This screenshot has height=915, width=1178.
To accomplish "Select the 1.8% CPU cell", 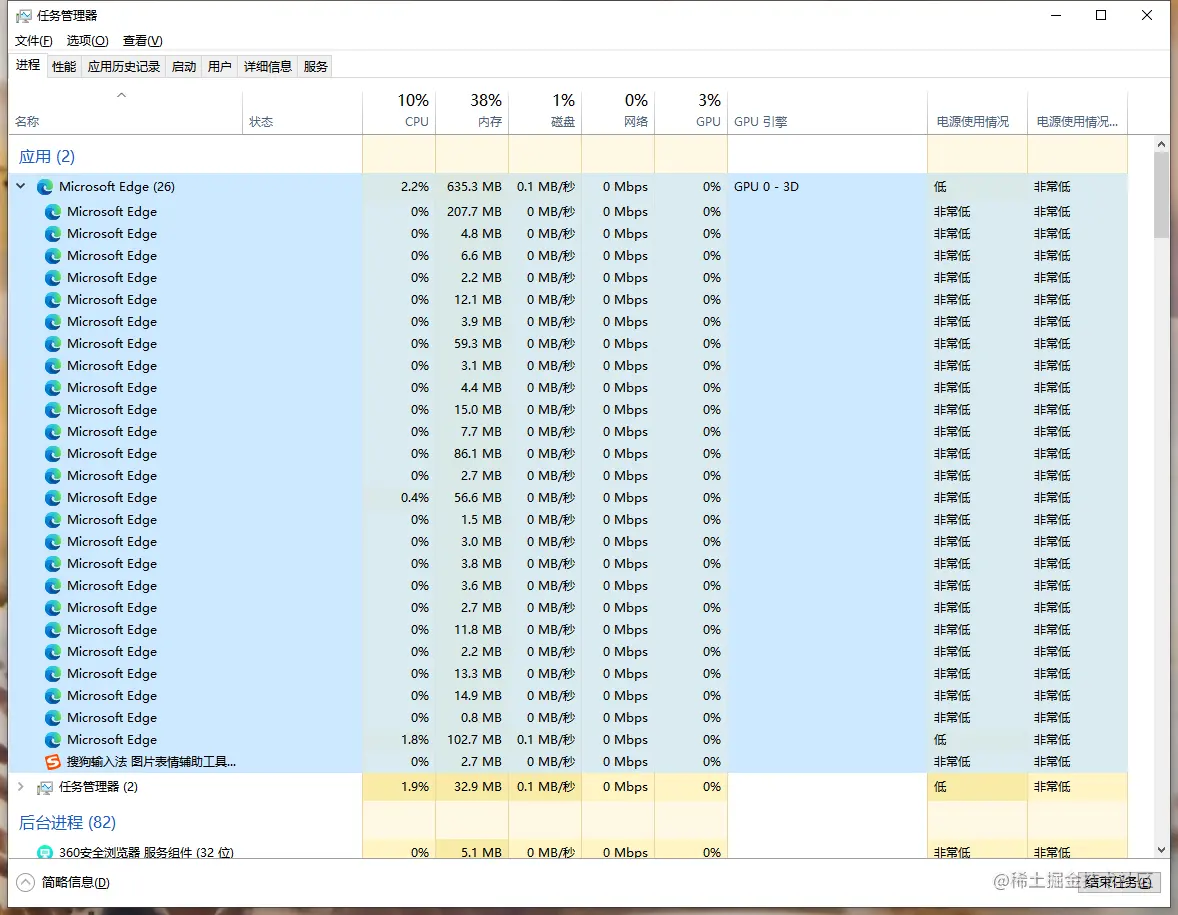I will click(x=399, y=739).
